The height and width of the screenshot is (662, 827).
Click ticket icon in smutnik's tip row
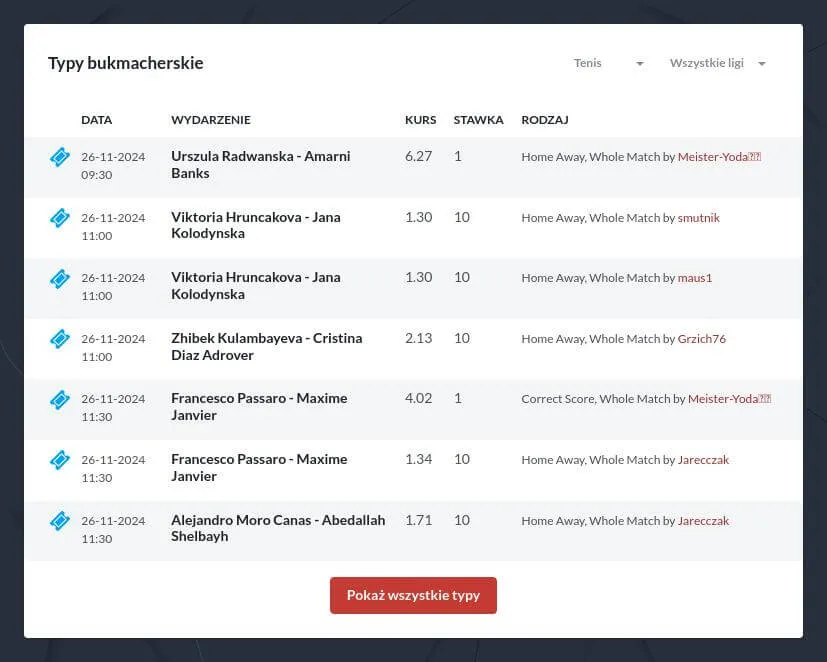pos(60,218)
